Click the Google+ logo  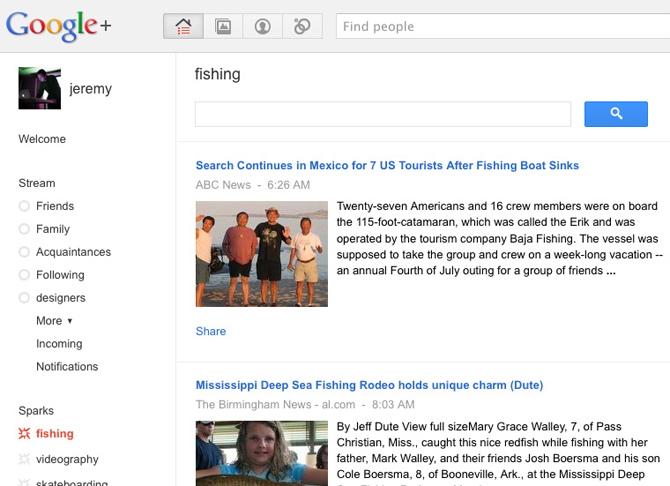[x=59, y=26]
